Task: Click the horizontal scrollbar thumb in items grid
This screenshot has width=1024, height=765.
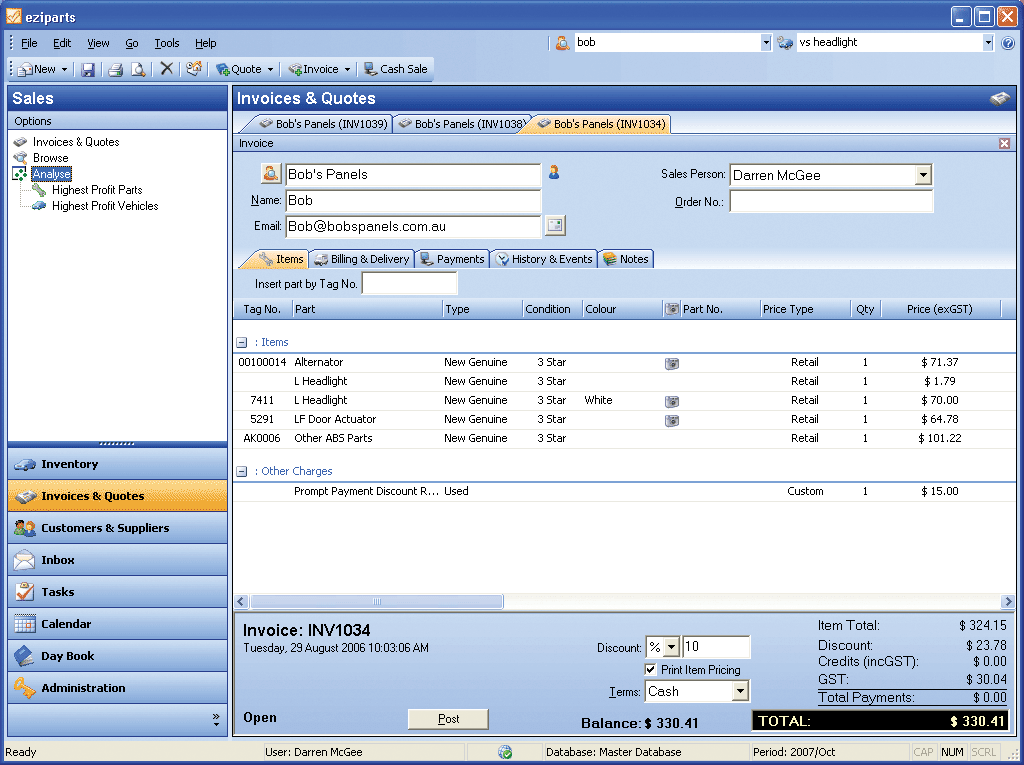Action: coord(377,602)
